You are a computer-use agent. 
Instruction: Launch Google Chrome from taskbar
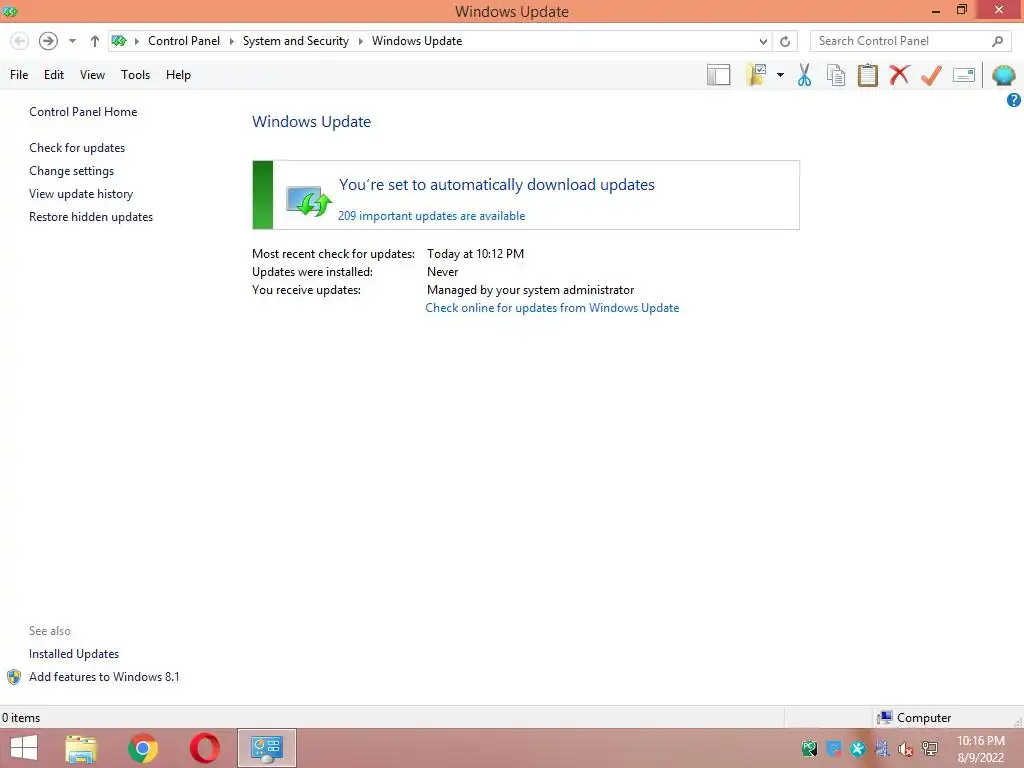(143, 748)
